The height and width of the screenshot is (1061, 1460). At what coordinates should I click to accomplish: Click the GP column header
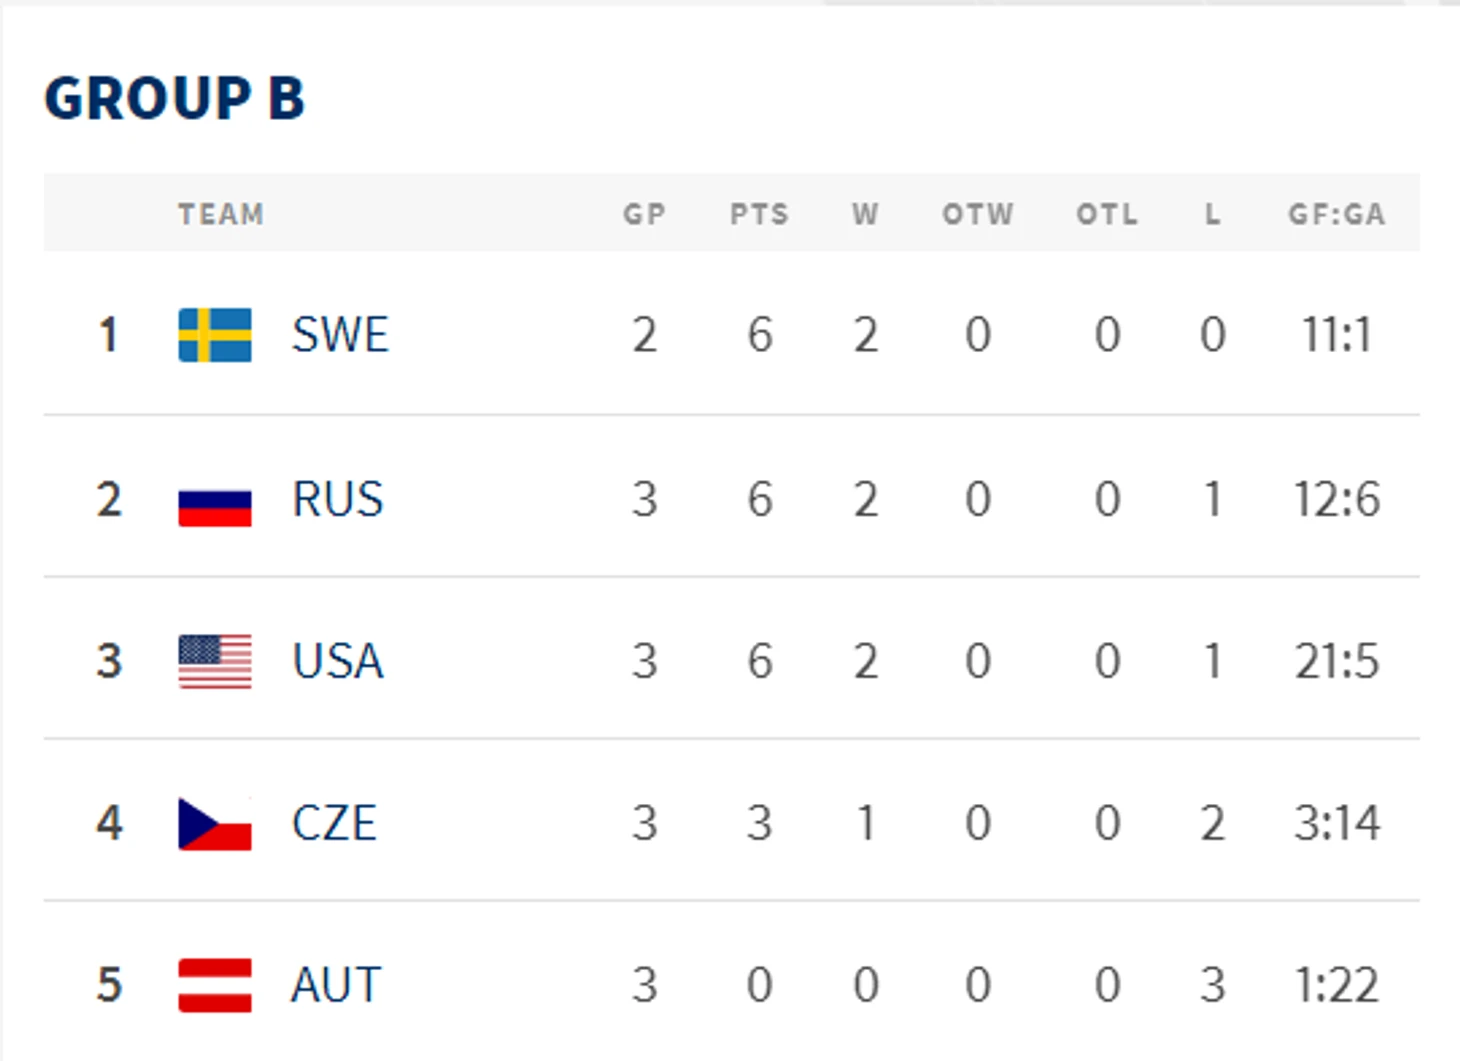[644, 214]
